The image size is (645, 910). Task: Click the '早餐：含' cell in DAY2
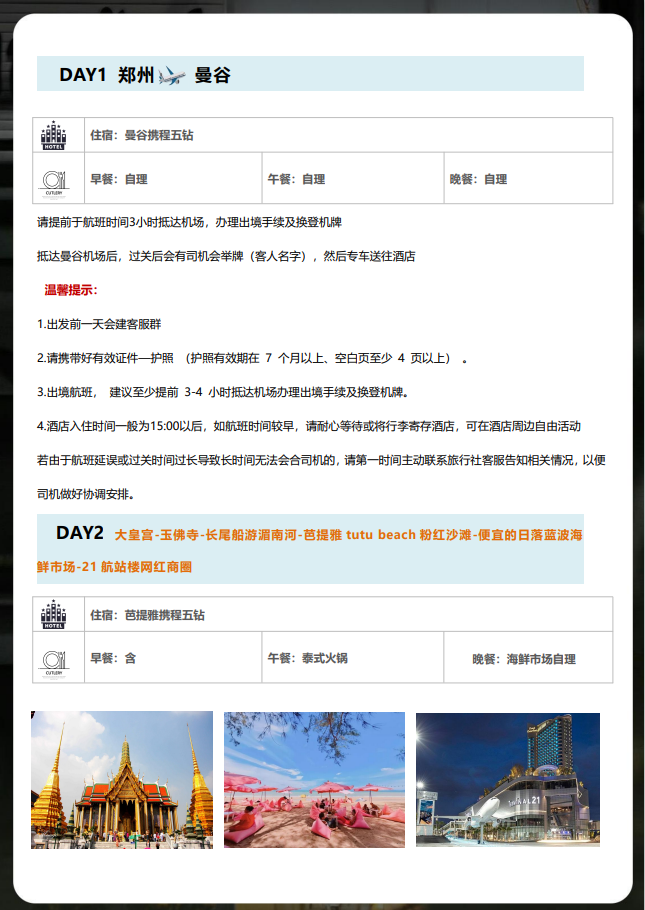click(x=113, y=658)
